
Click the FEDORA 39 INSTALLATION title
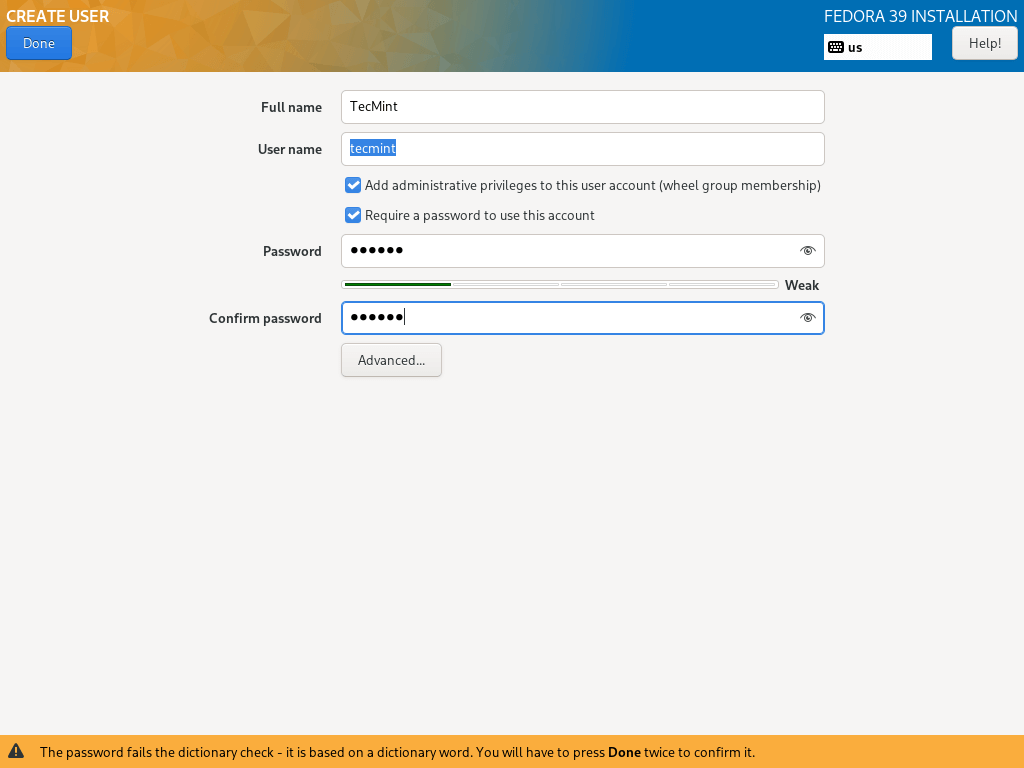[x=920, y=16]
